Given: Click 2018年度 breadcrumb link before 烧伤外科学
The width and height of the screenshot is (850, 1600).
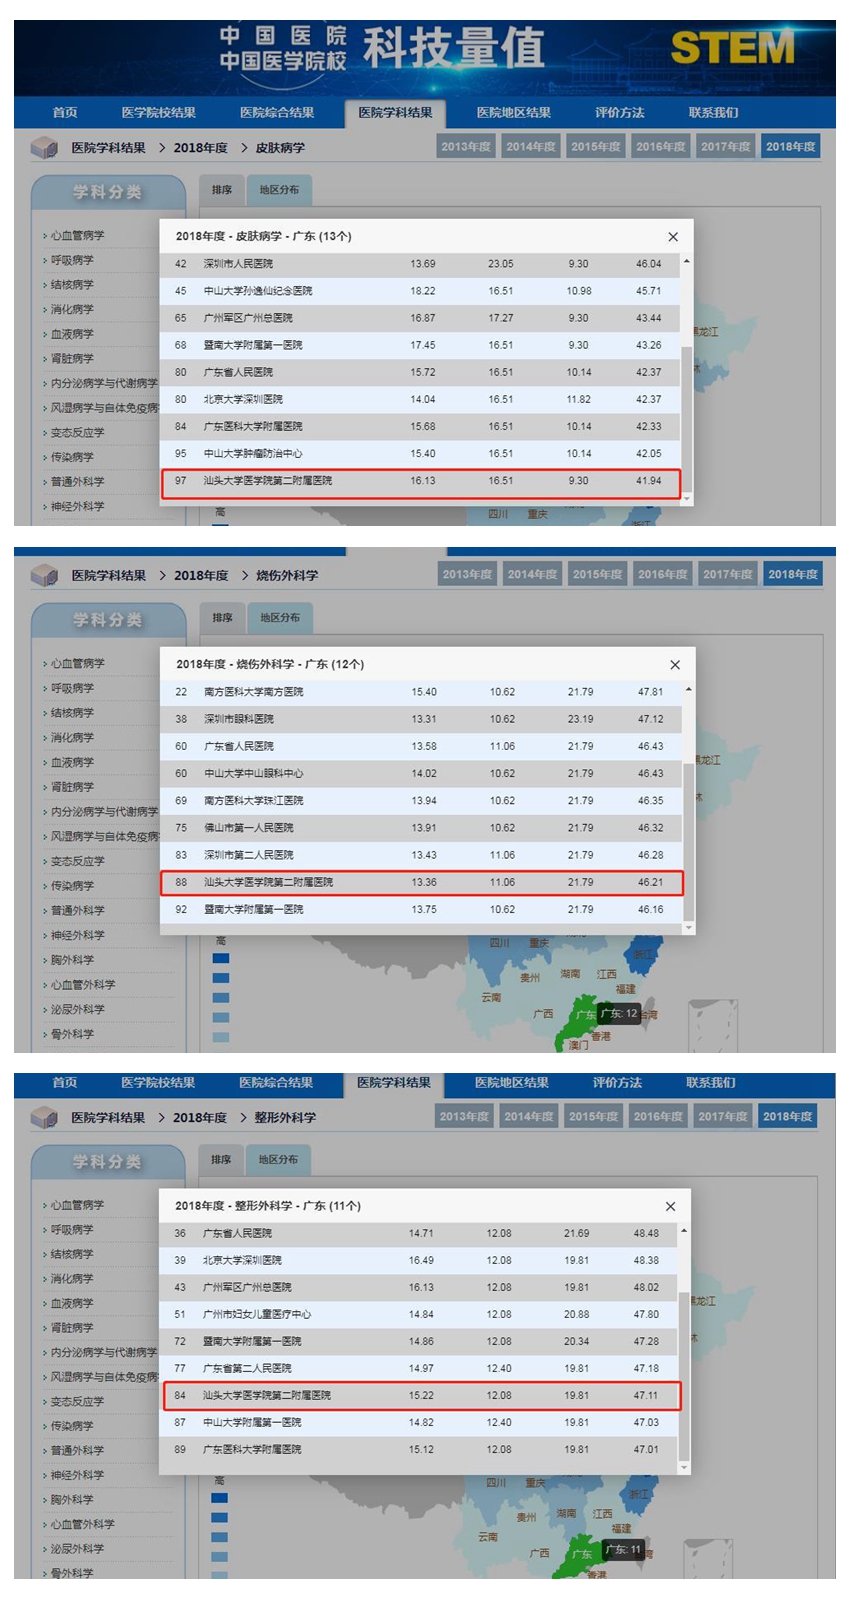Looking at the screenshot, I should [201, 576].
